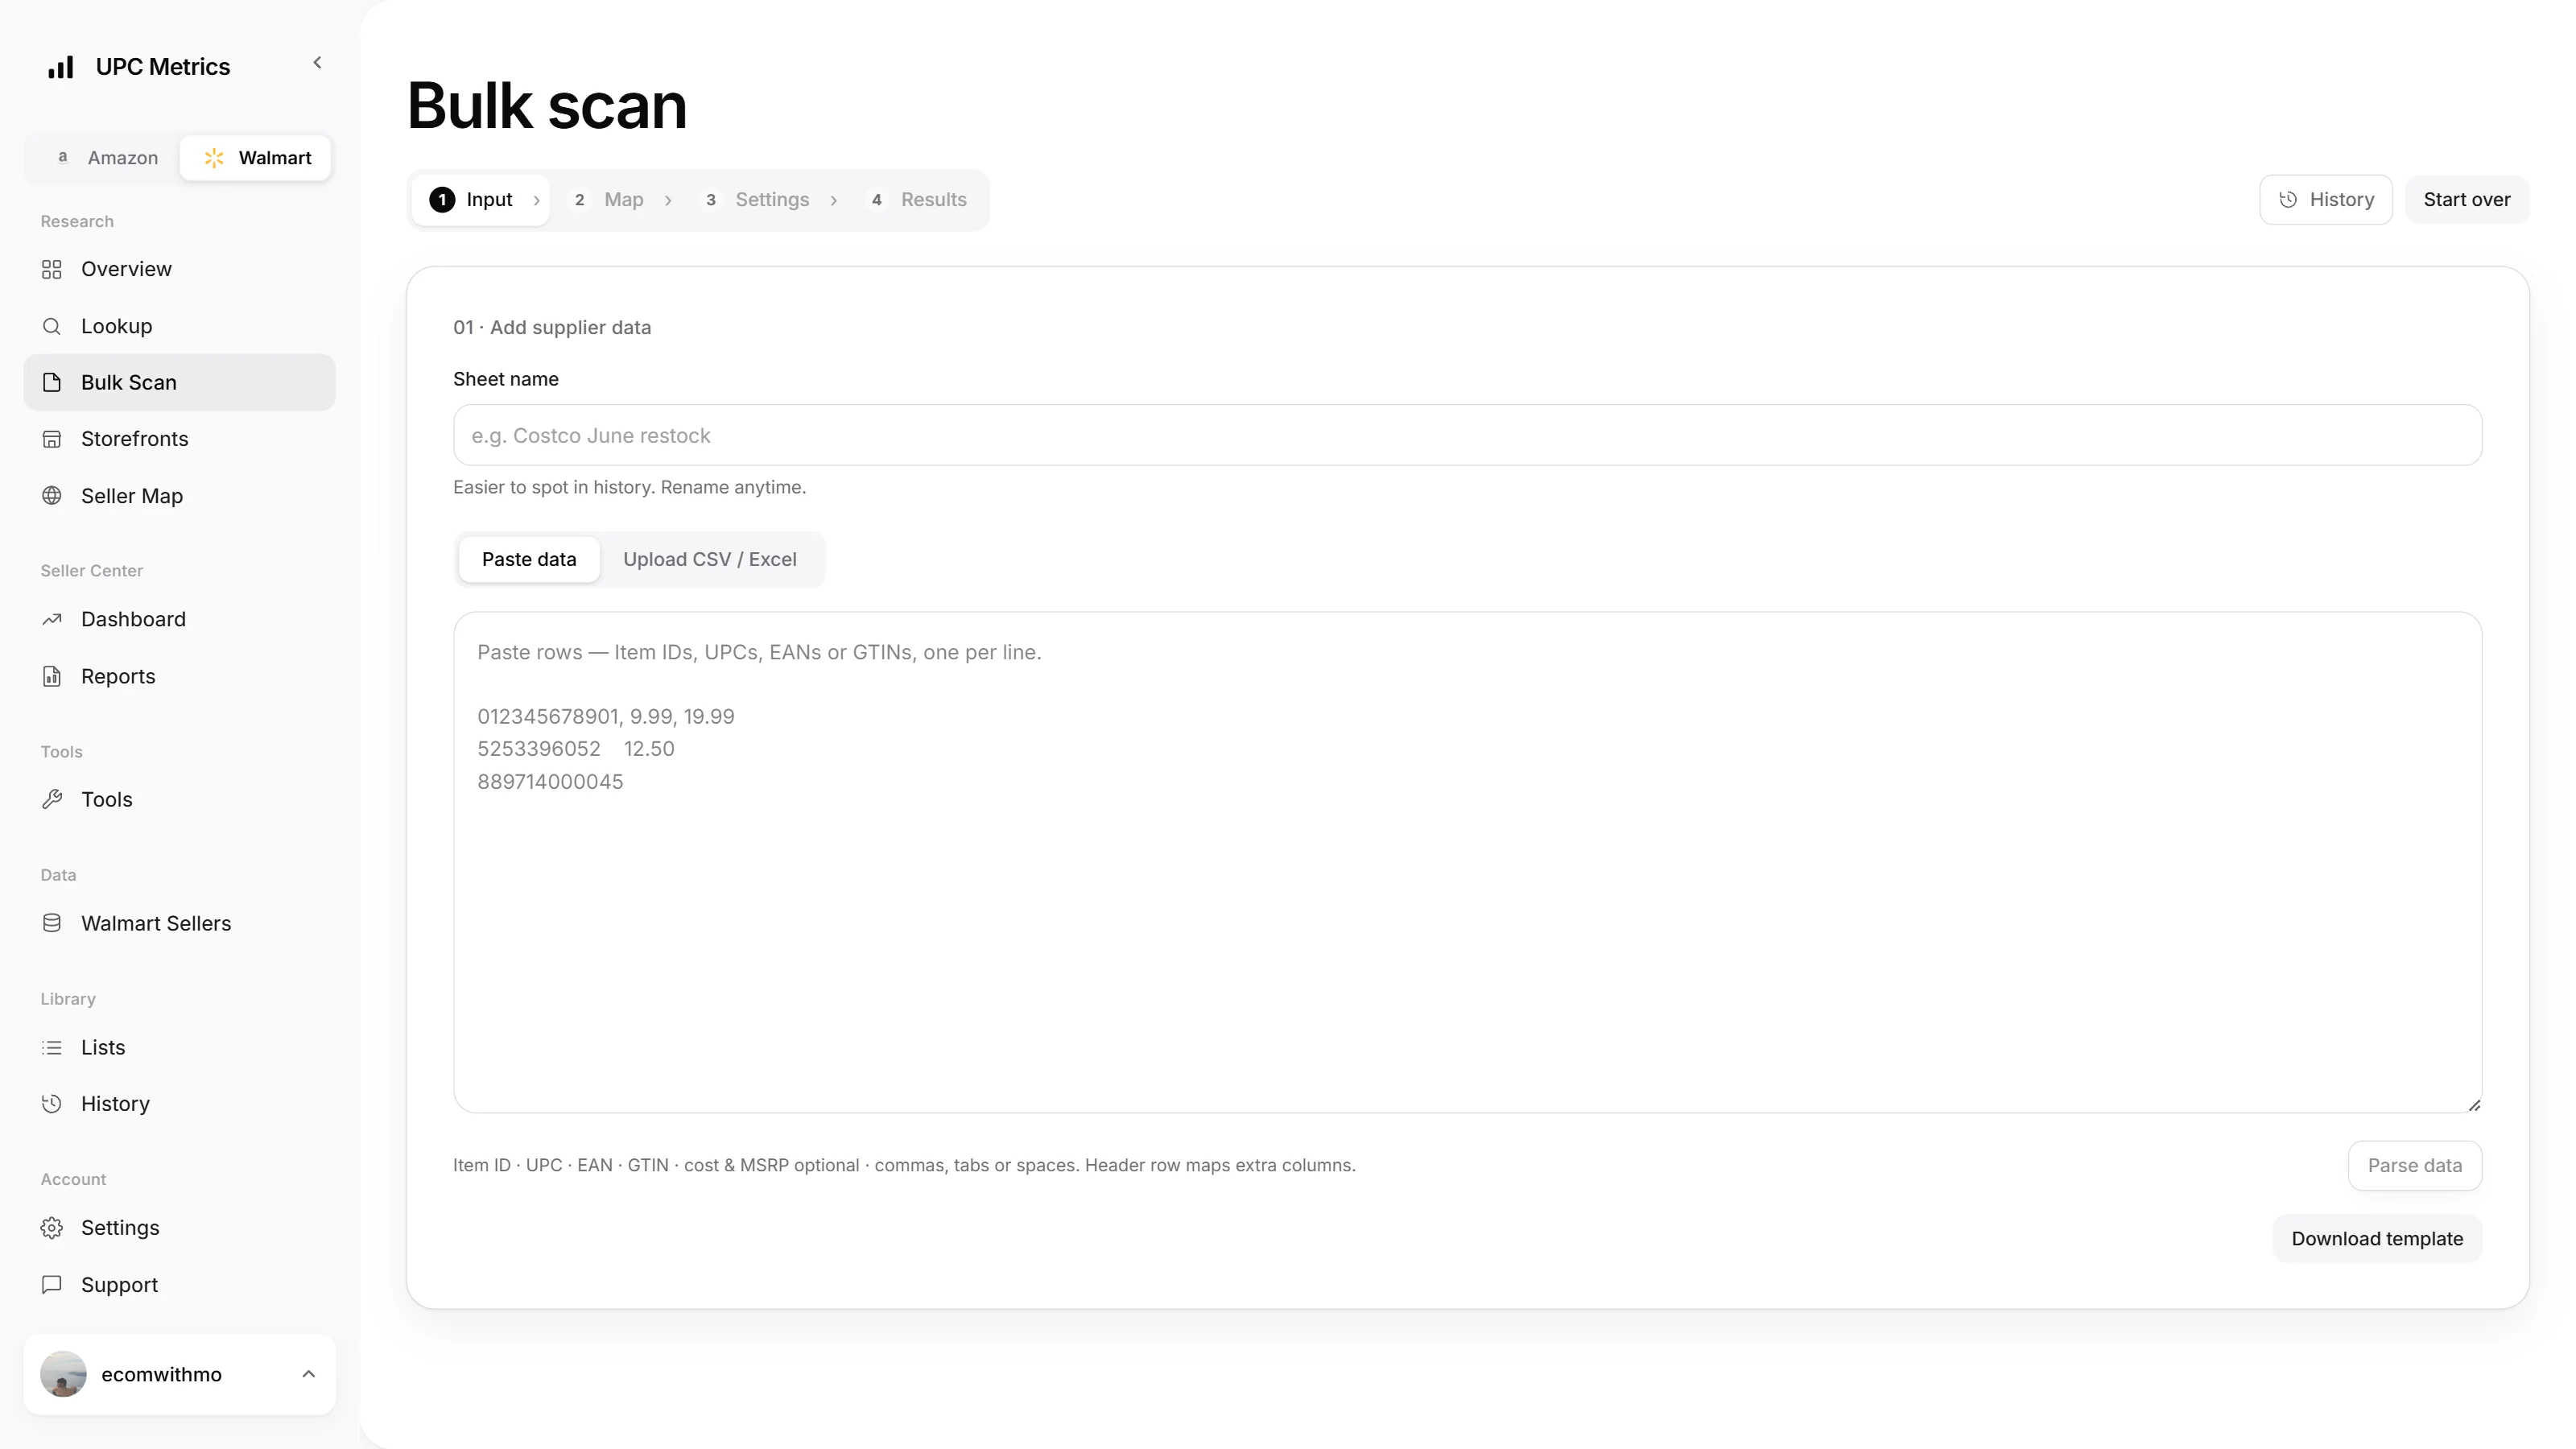Switch marketplace to Amazon

click(106, 158)
